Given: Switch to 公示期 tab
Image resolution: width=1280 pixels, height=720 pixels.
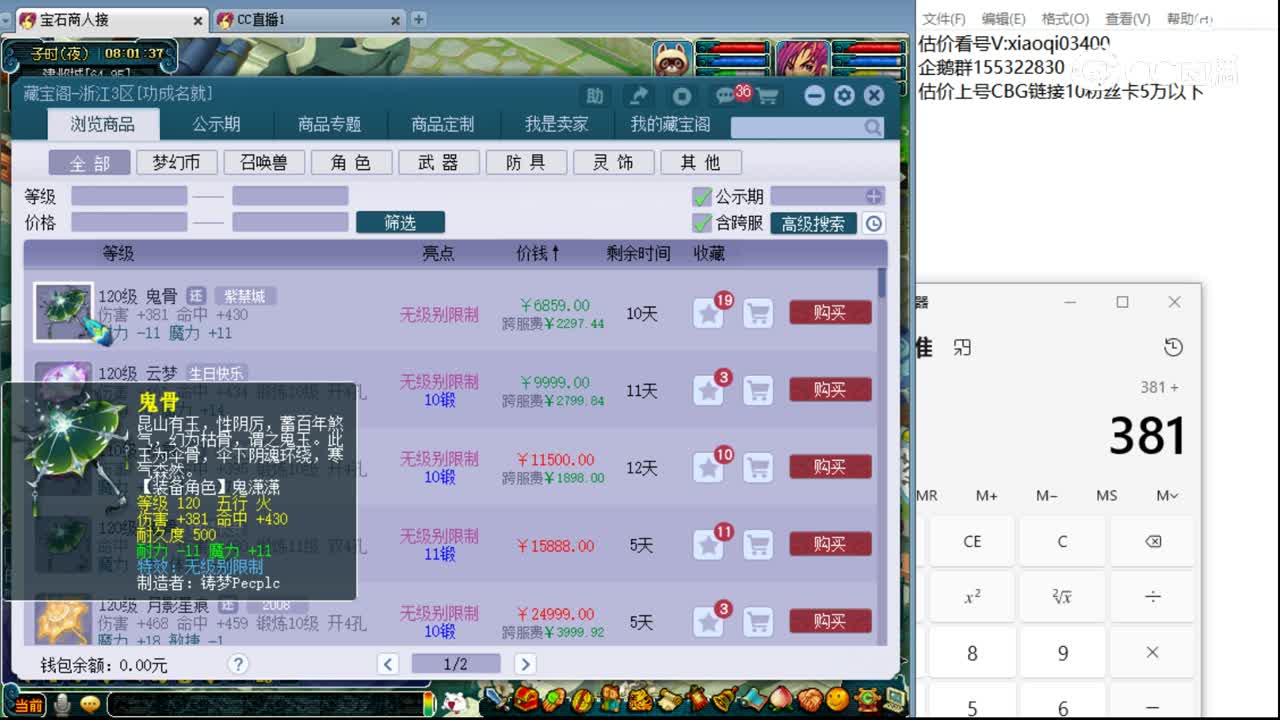Looking at the screenshot, I should tap(216, 124).
